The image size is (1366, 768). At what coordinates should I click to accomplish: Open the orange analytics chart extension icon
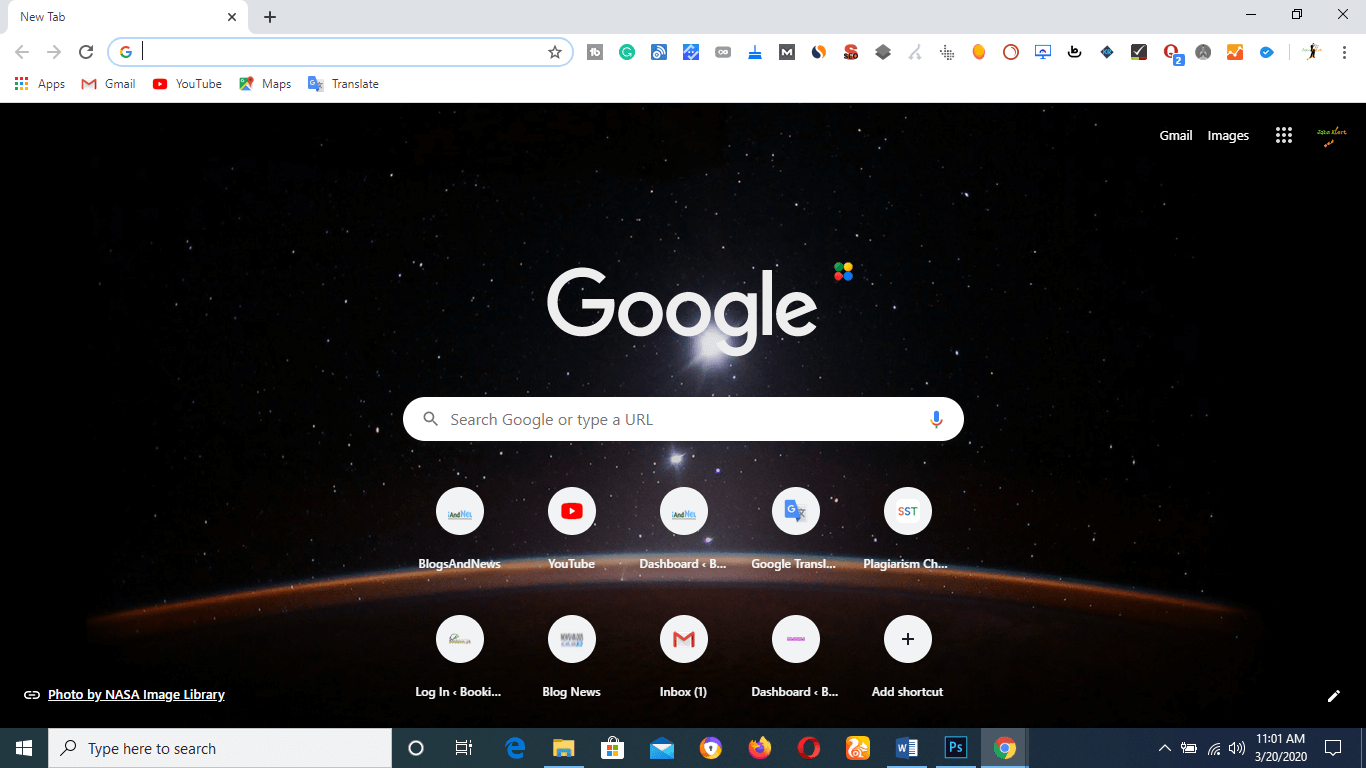pyautogui.click(x=1235, y=52)
